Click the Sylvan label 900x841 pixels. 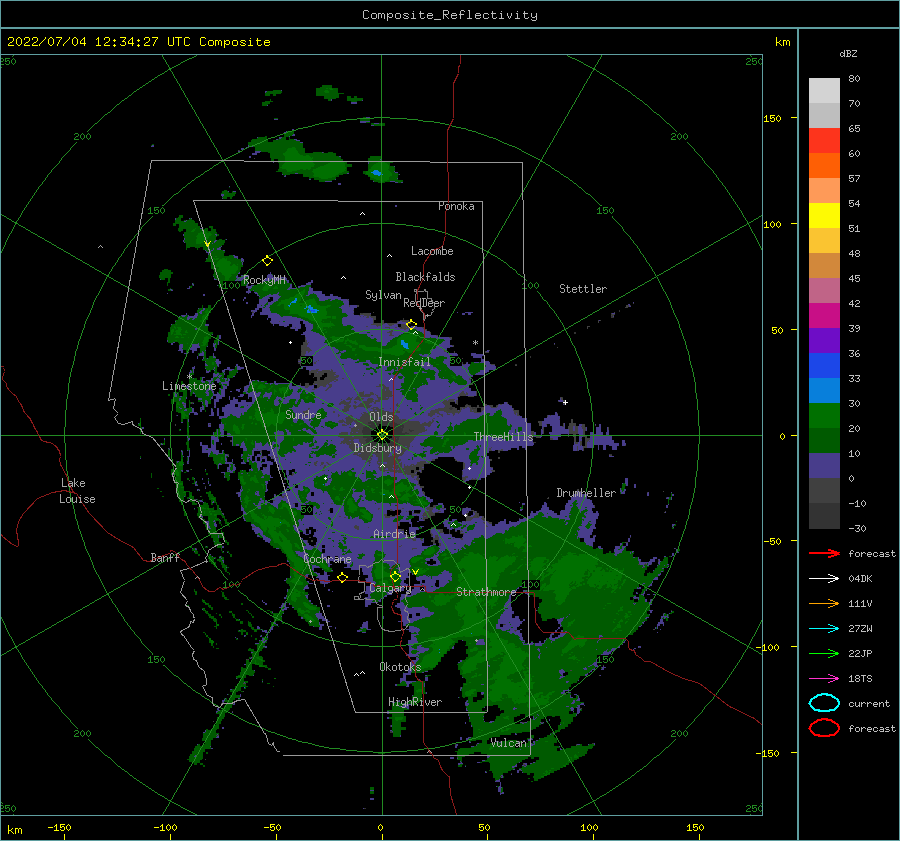pyautogui.click(x=383, y=295)
